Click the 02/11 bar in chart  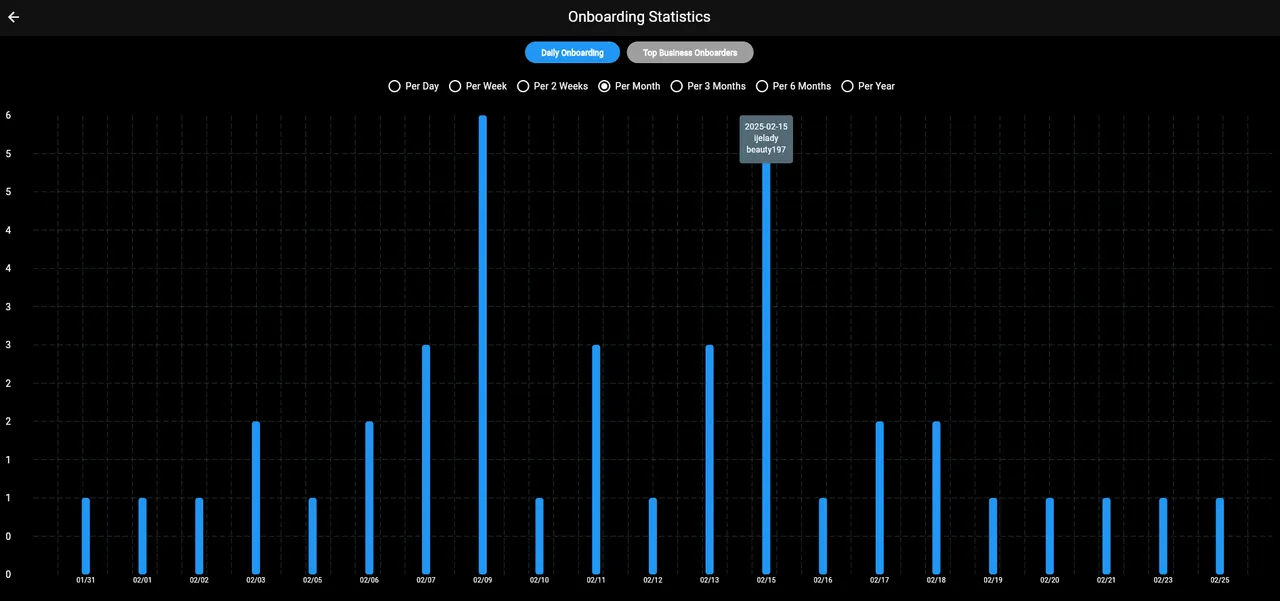(x=596, y=460)
